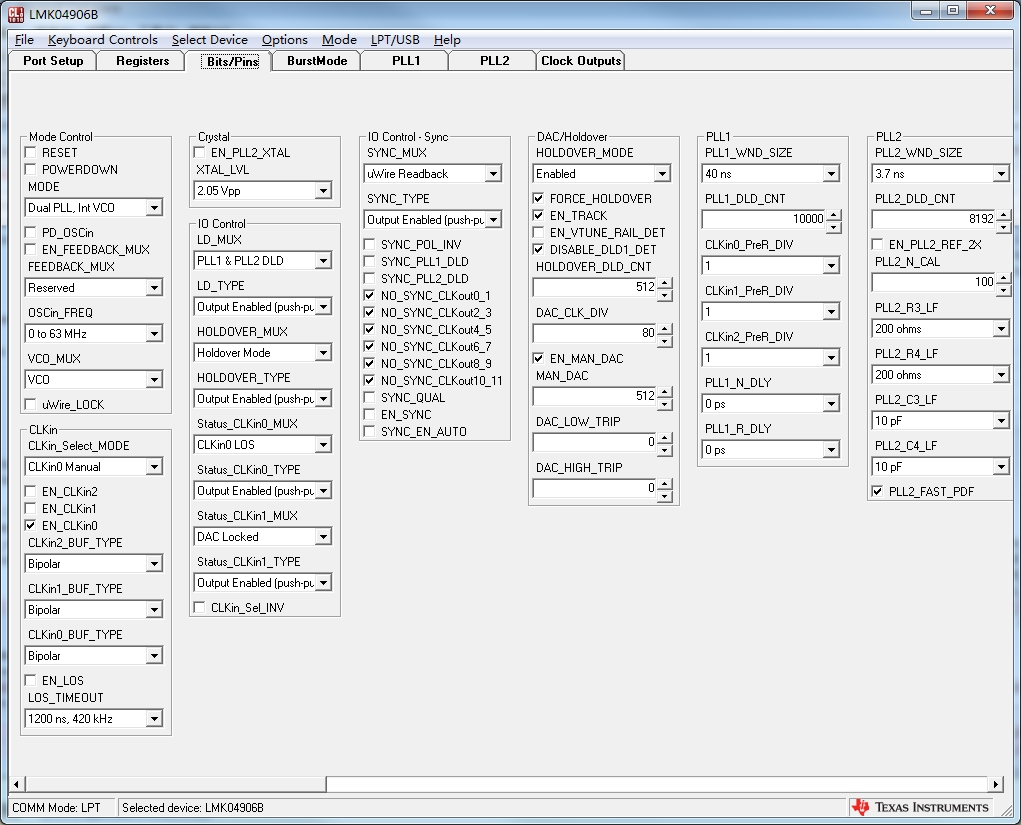Check the CLKin_Sel_INV box

(x=199, y=608)
